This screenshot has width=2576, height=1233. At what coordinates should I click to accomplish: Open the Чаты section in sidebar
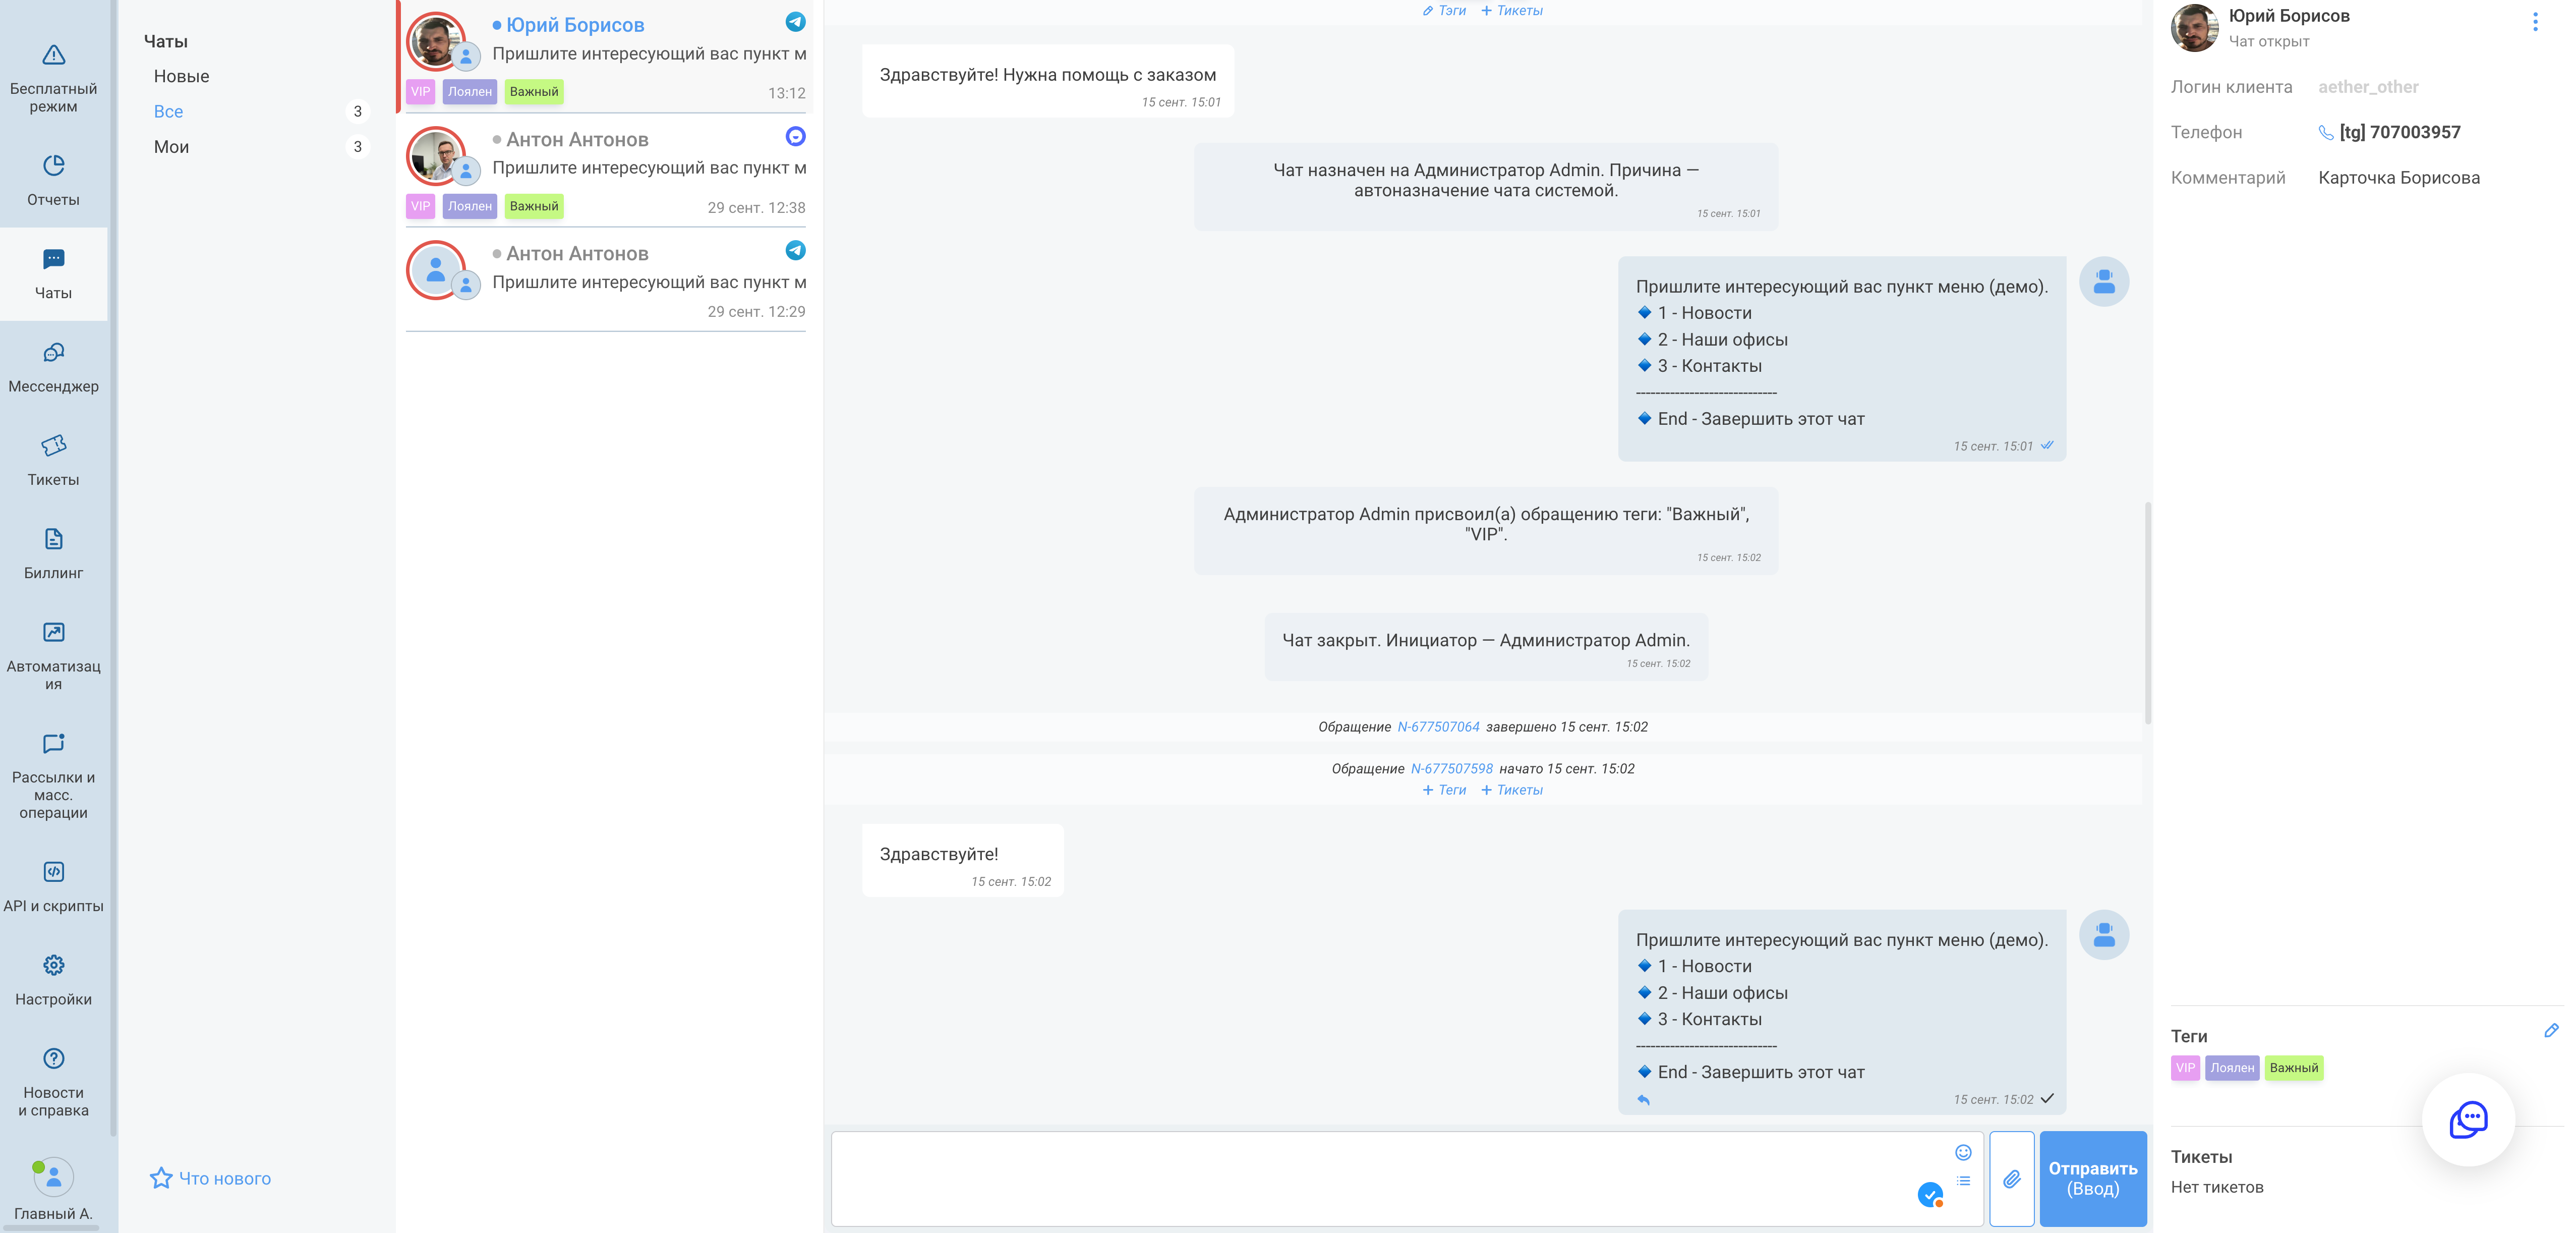[x=53, y=275]
